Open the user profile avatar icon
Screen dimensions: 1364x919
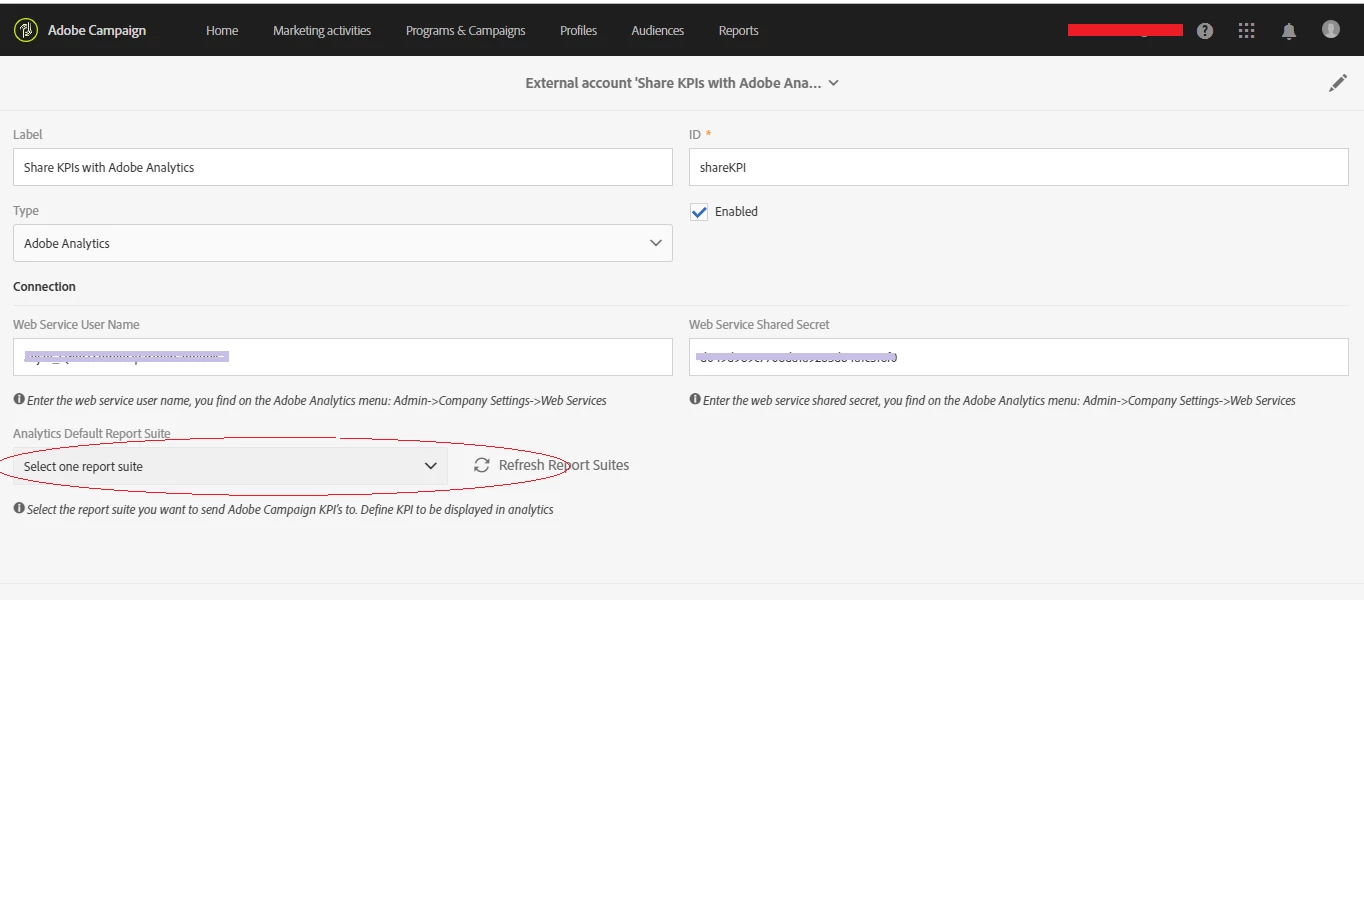pyautogui.click(x=1331, y=30)
